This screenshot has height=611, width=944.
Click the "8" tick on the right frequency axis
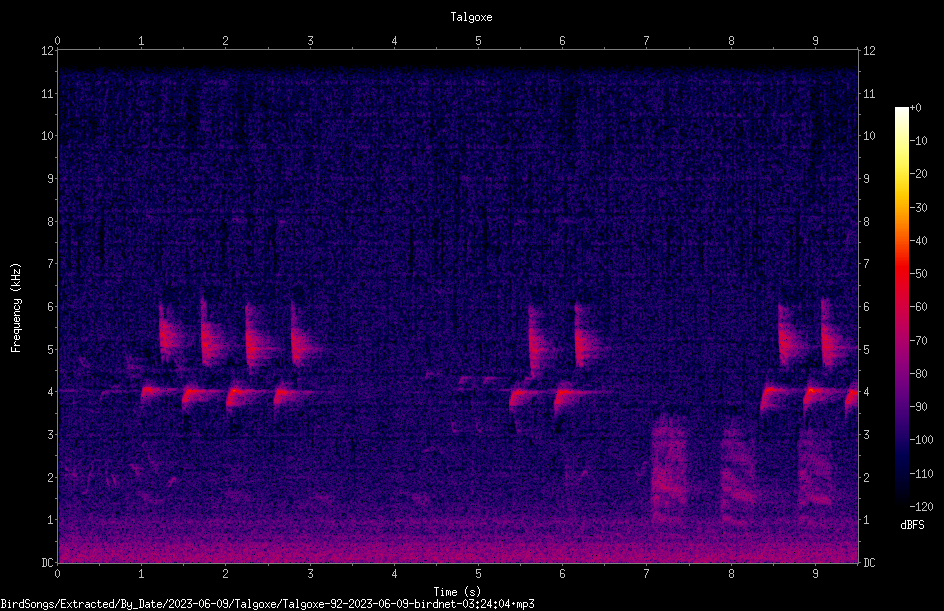tap(866, 222)
